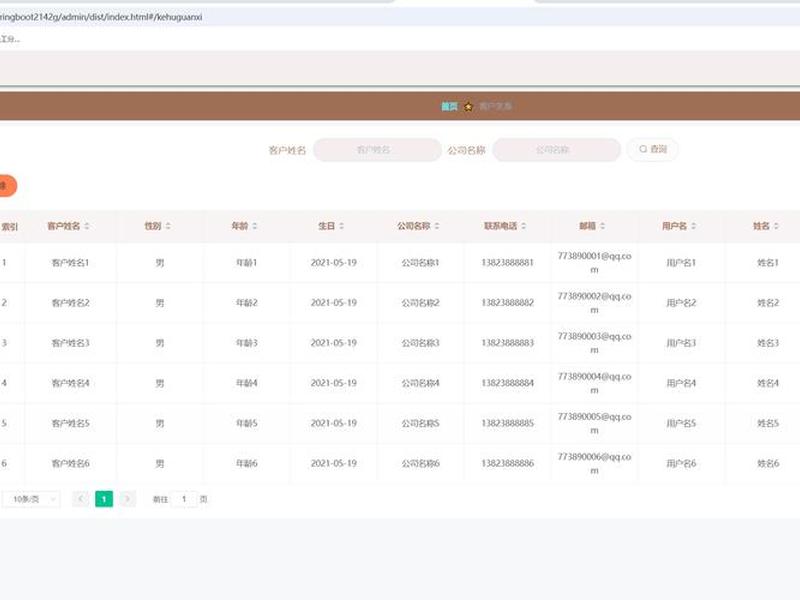Click email 773890001@qq.com
Screen dimensions: 800x600
click(594, 263)
